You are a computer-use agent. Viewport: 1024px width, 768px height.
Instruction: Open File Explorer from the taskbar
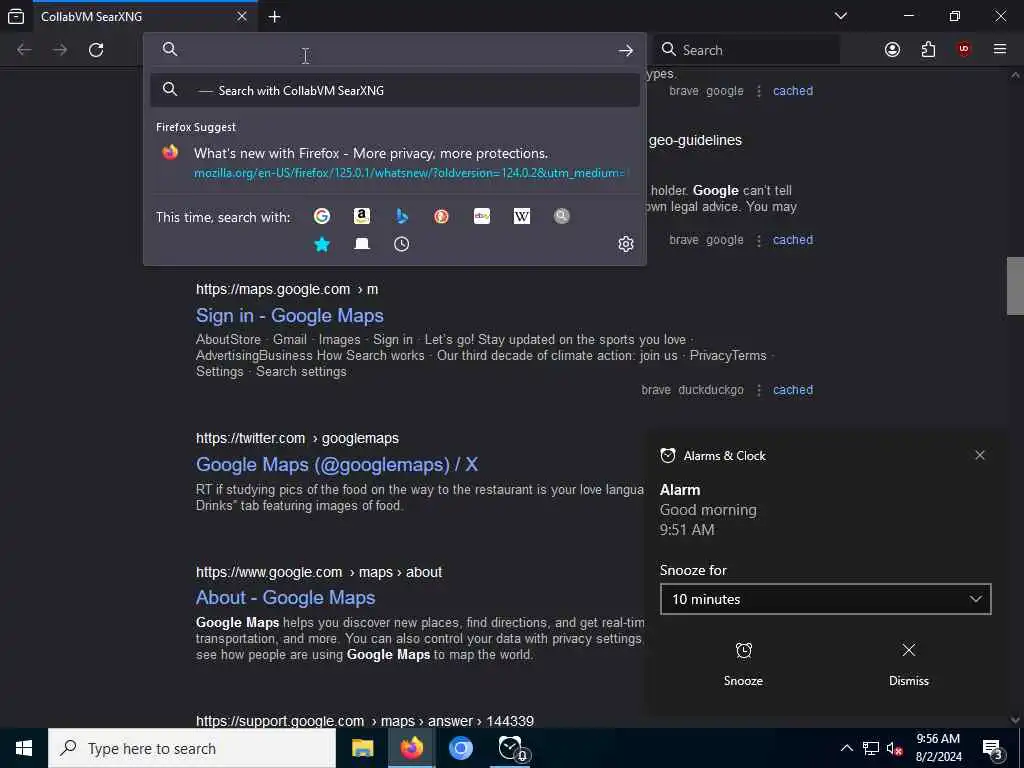tap(362, 748)
